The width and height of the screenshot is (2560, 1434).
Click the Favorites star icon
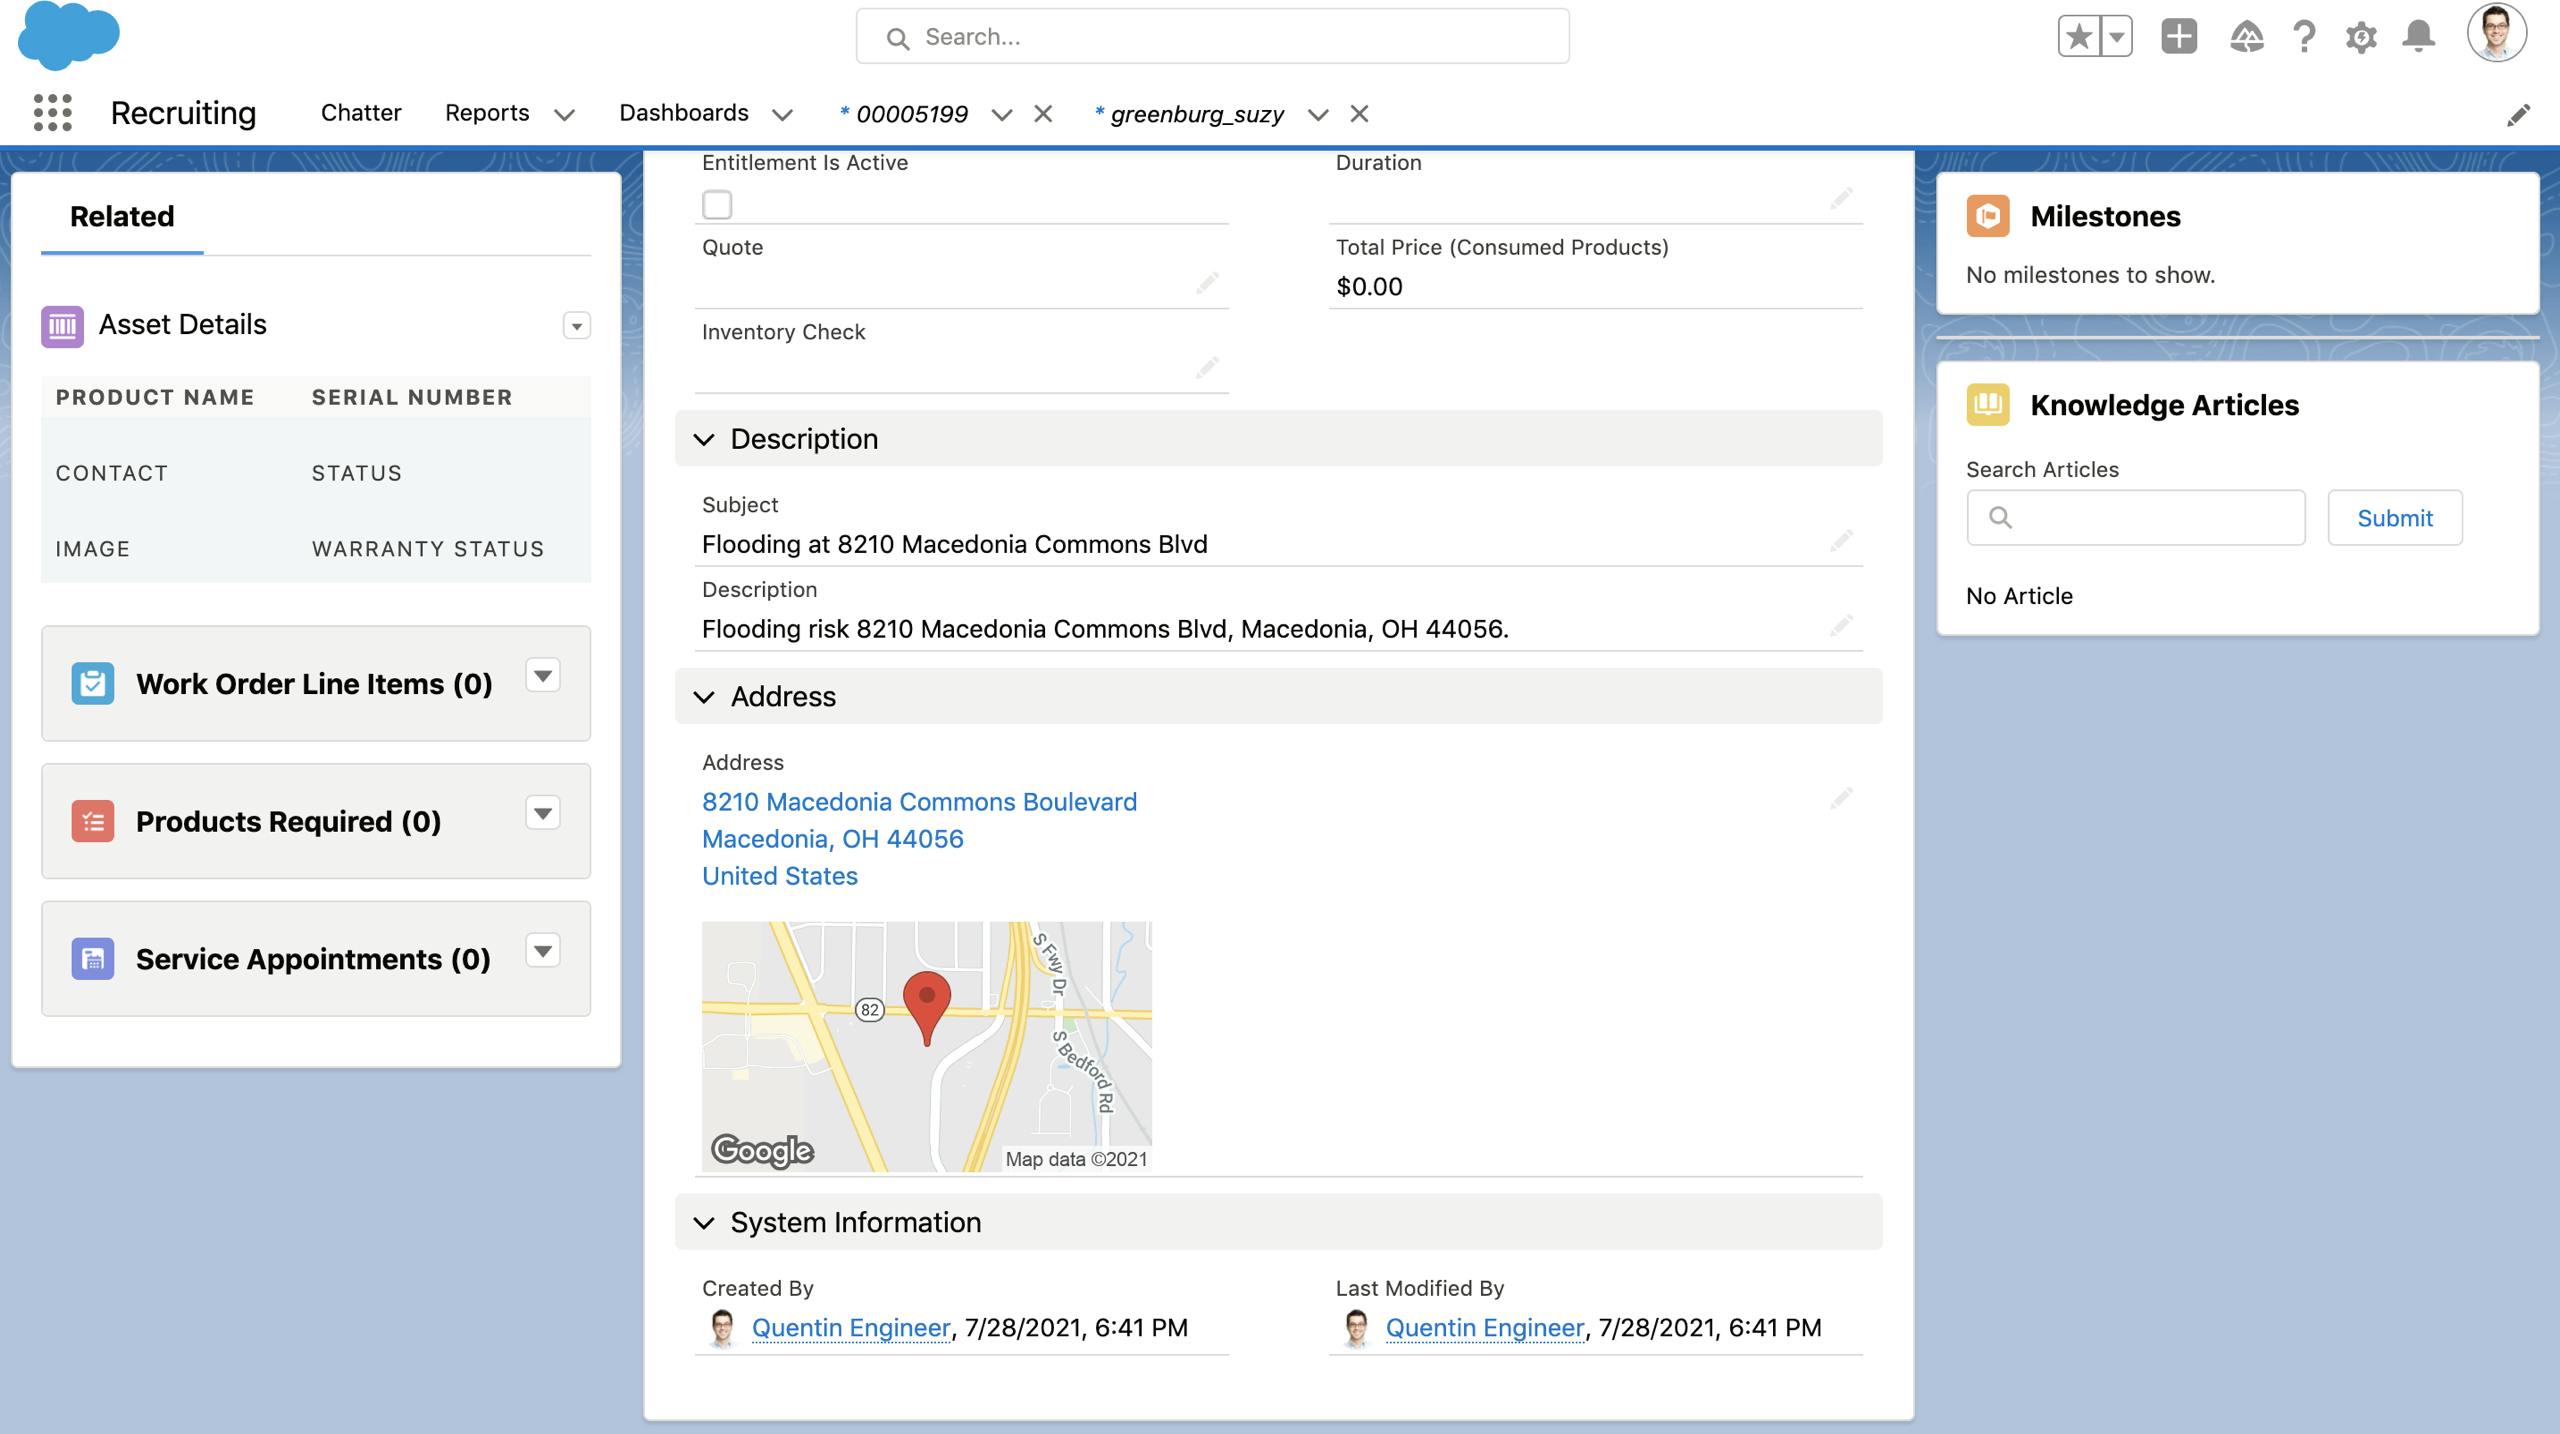2078,38
